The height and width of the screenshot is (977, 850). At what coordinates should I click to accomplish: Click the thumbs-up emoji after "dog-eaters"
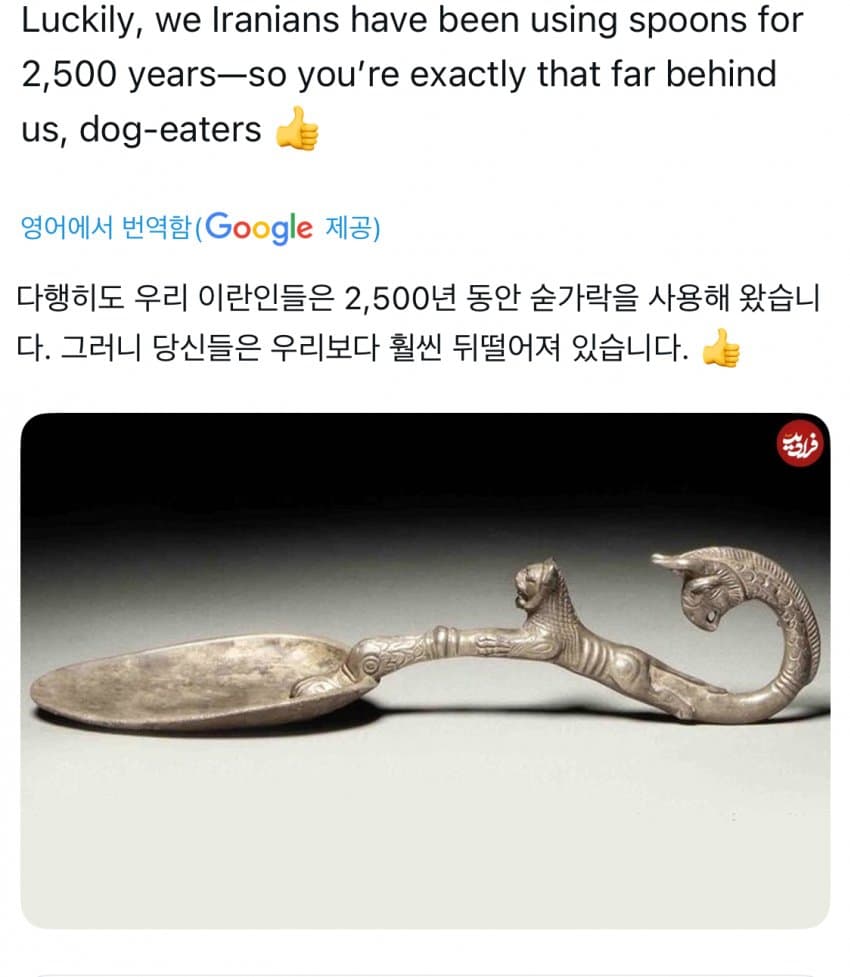click(297, 129)
